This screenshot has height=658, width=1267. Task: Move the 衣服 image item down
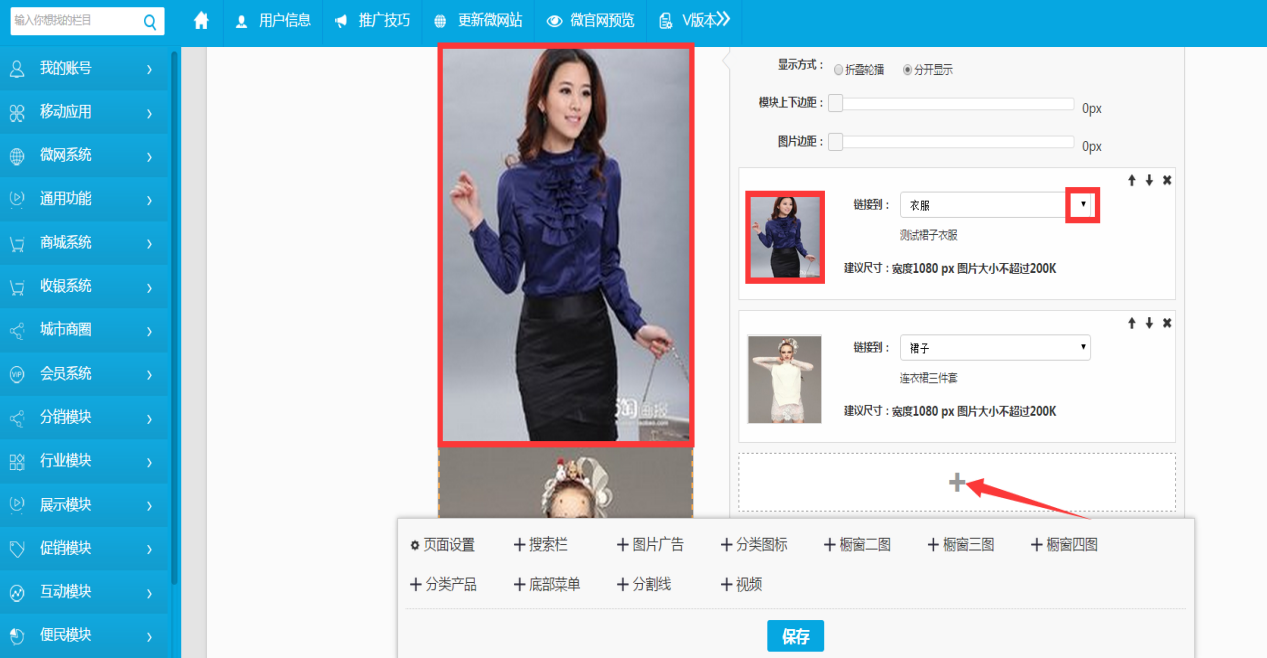[x=1149, y=180]
